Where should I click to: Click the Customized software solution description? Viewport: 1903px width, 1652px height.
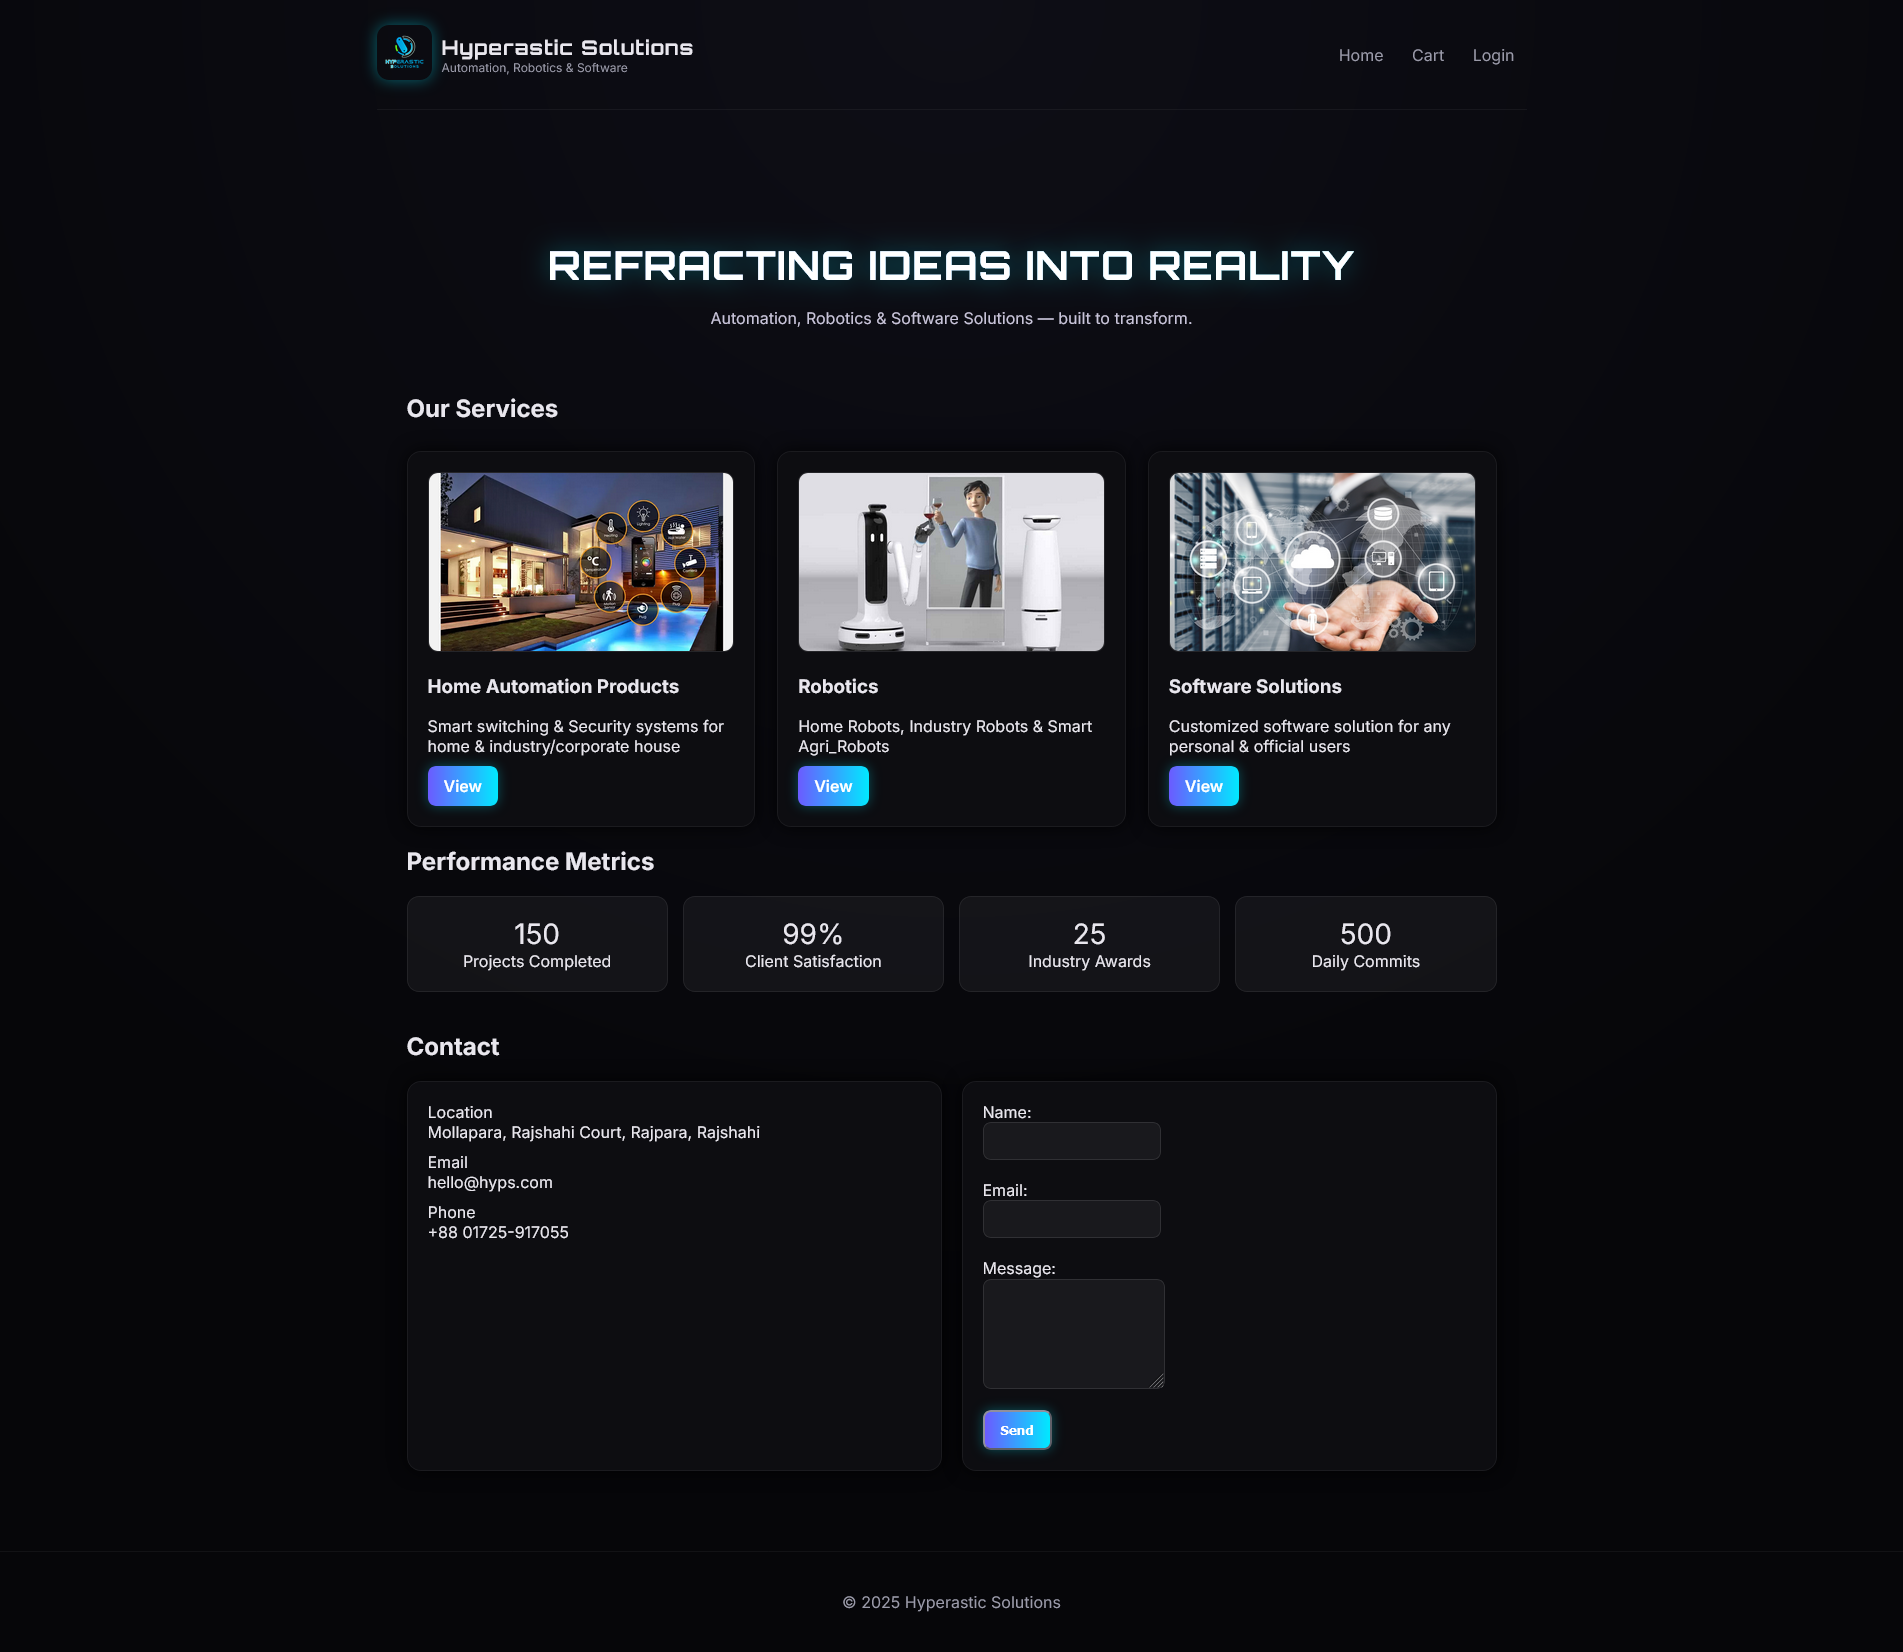(1309, 736)
